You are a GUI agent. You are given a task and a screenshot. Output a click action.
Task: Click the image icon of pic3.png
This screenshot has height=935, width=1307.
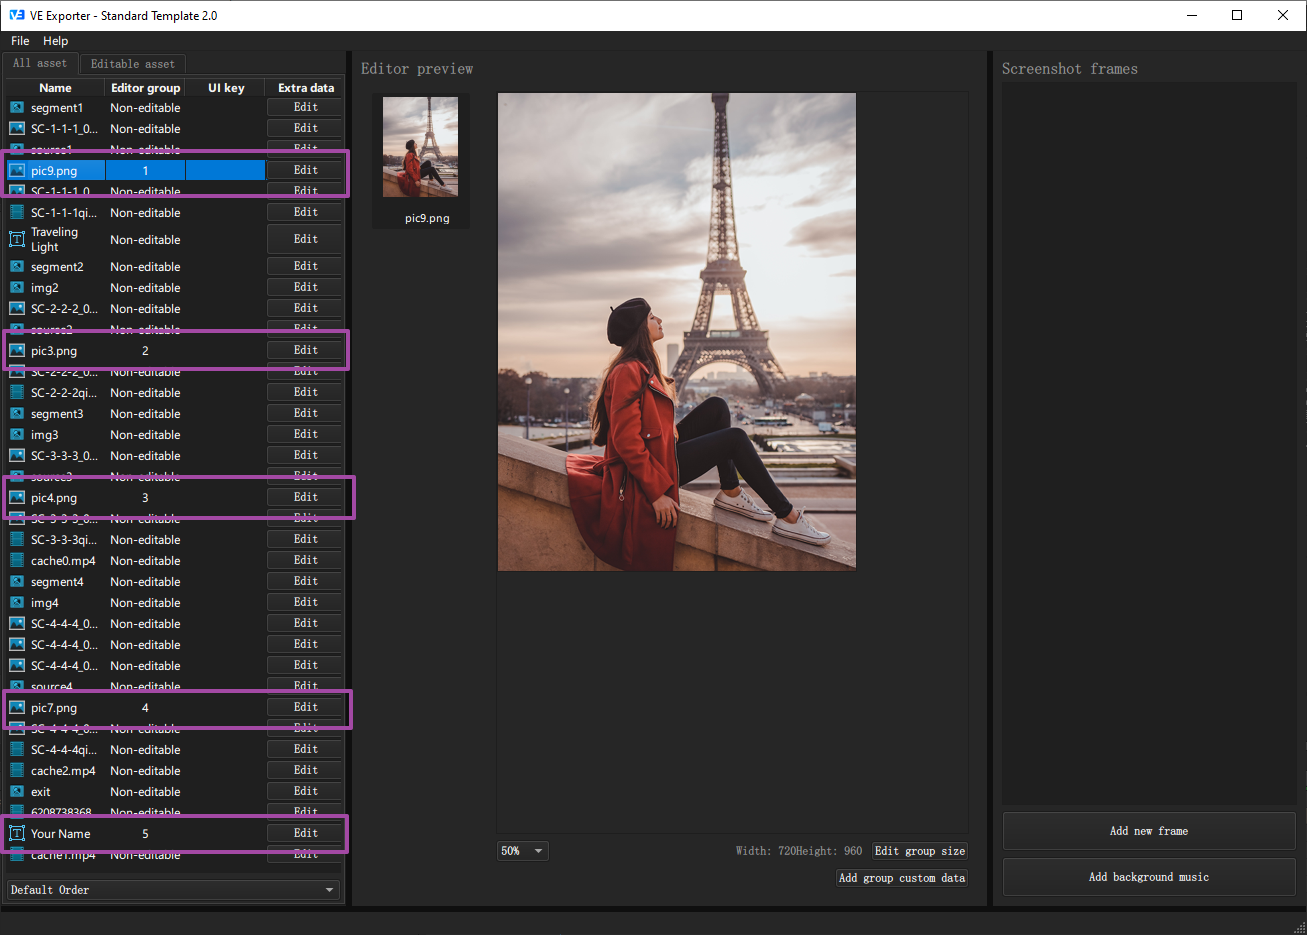coord(17,351)
